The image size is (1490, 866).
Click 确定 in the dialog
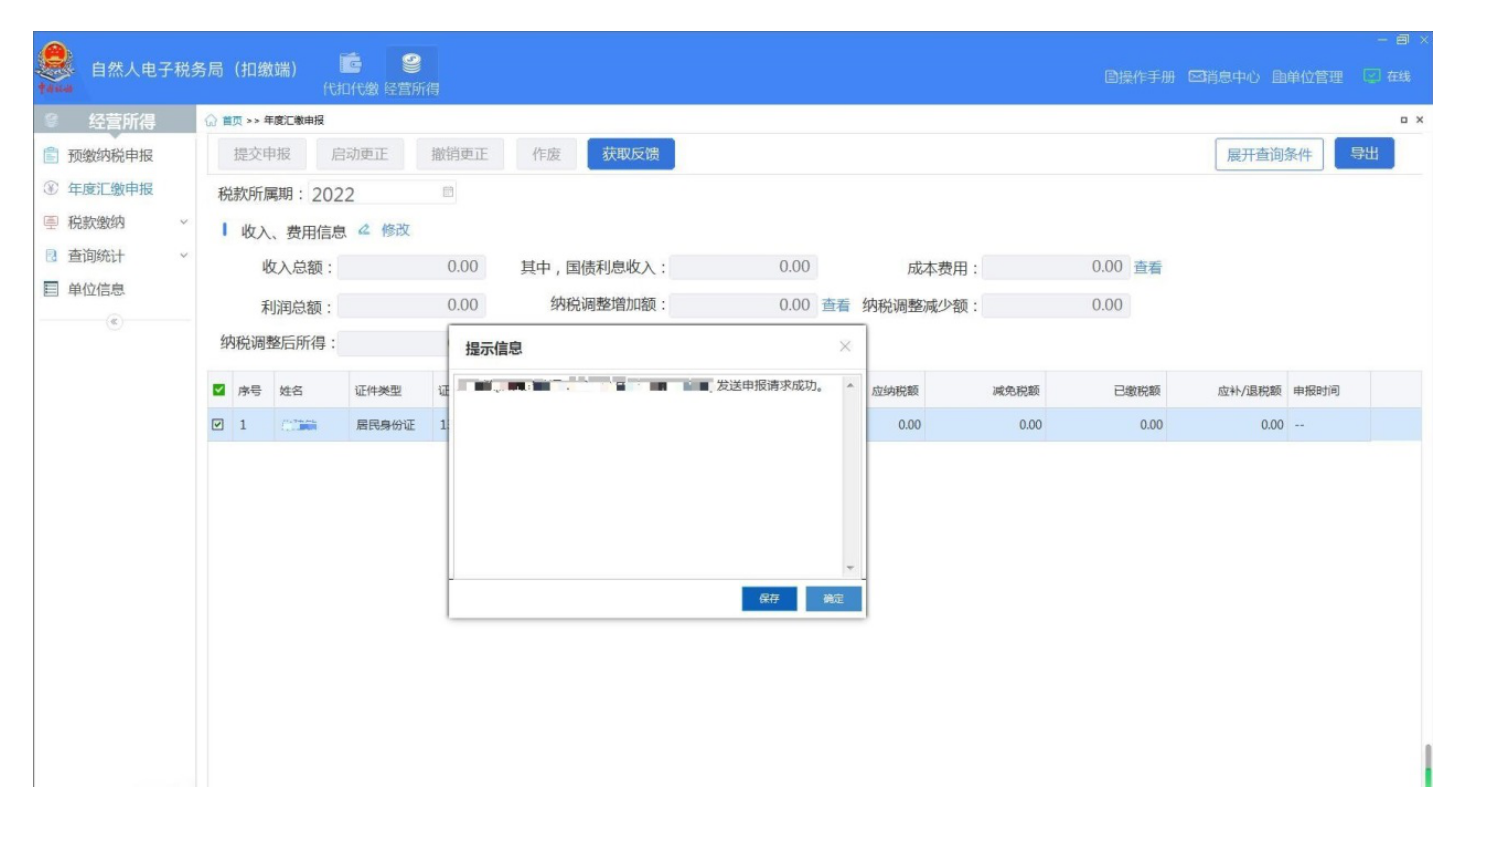point(833,598)
